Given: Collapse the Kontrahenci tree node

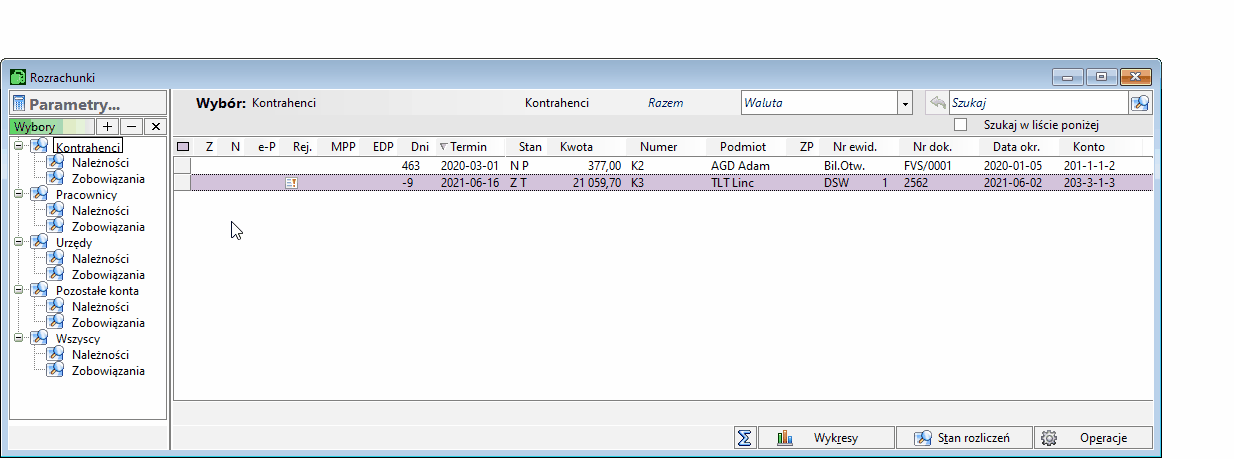Looking at the screenshot, I should [x=18, y=147].
